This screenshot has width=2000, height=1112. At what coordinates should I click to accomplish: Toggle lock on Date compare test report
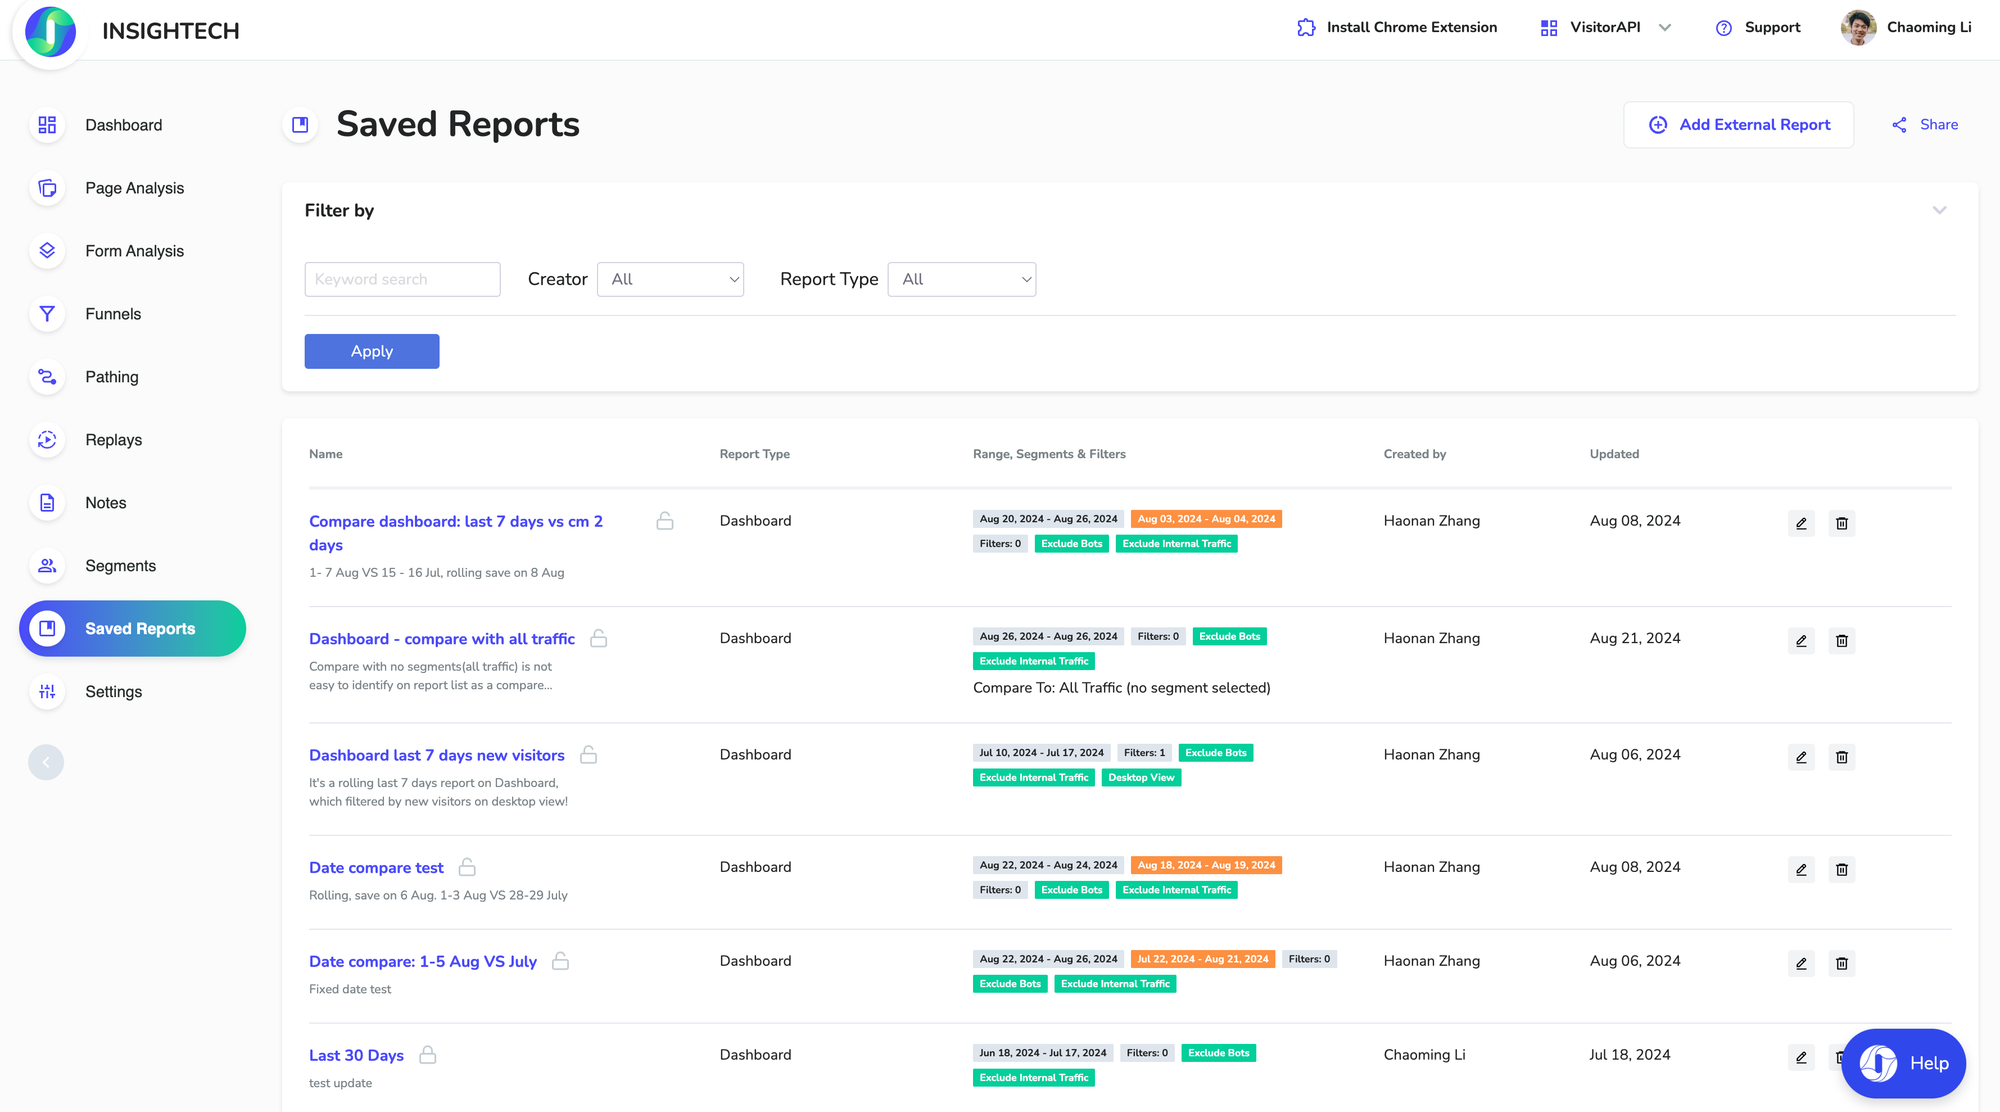pos(467,867)
